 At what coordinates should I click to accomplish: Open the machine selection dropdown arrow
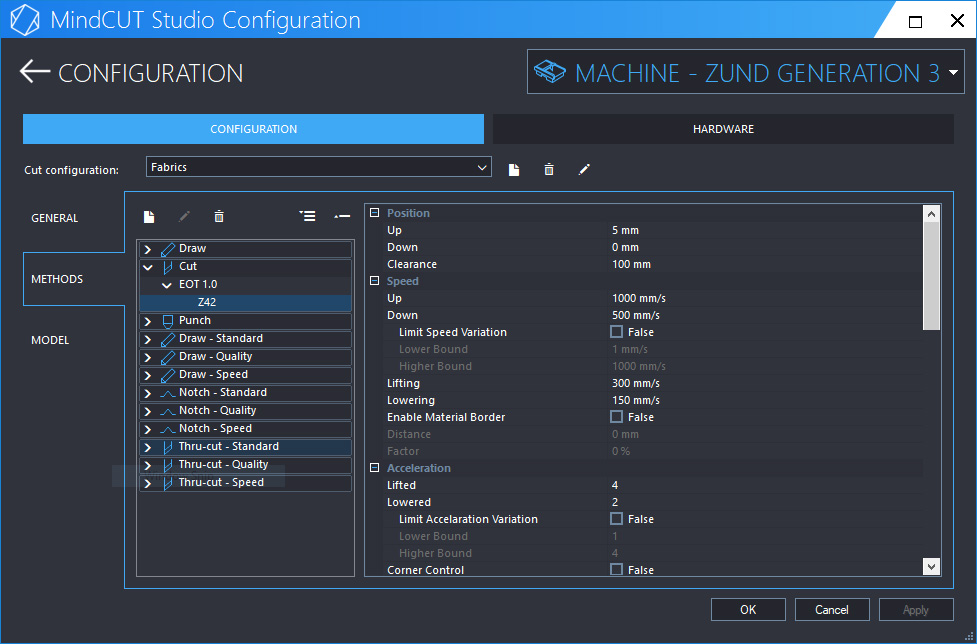point(953,72)
